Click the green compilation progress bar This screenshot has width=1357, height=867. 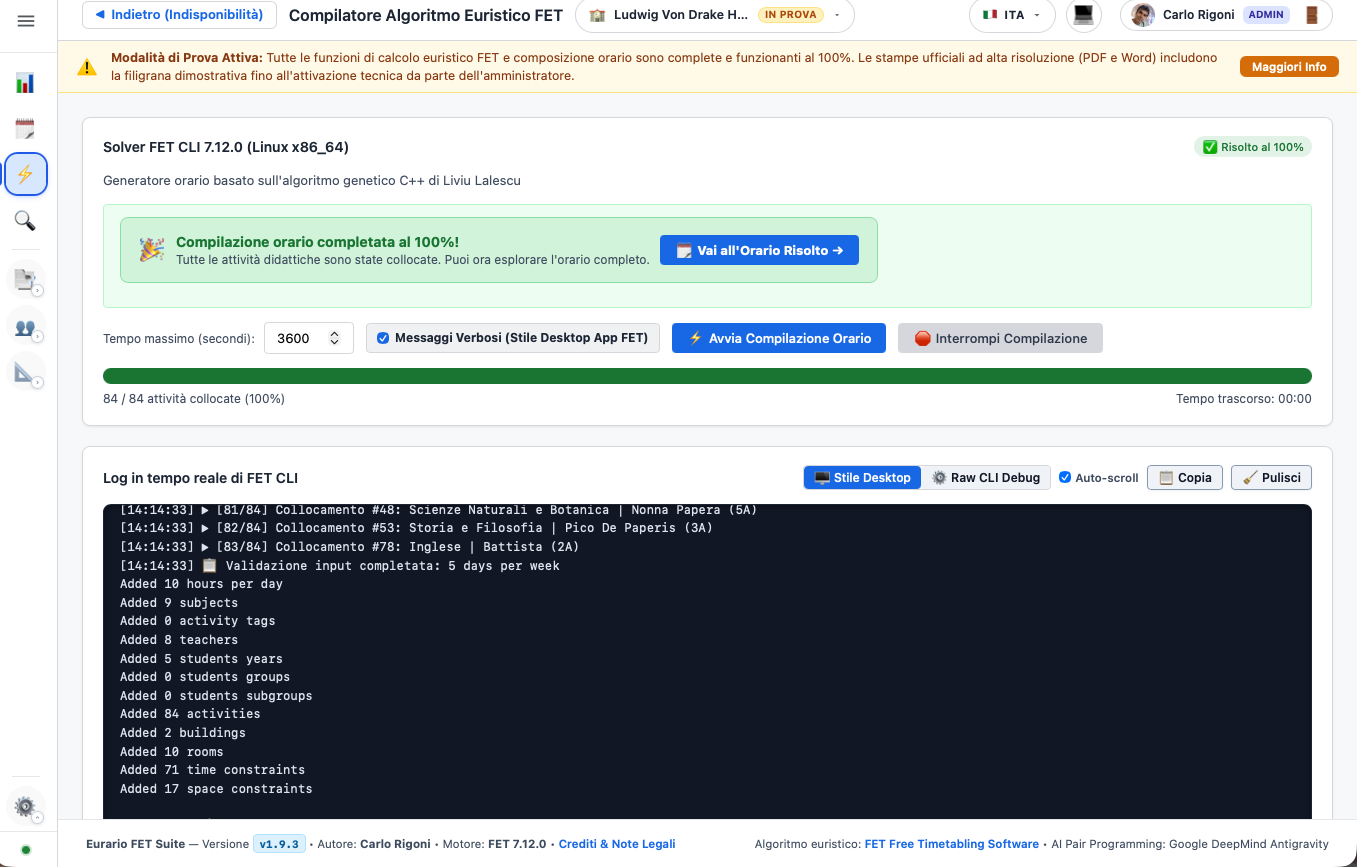pyautogui.click(x=707, y=376)
